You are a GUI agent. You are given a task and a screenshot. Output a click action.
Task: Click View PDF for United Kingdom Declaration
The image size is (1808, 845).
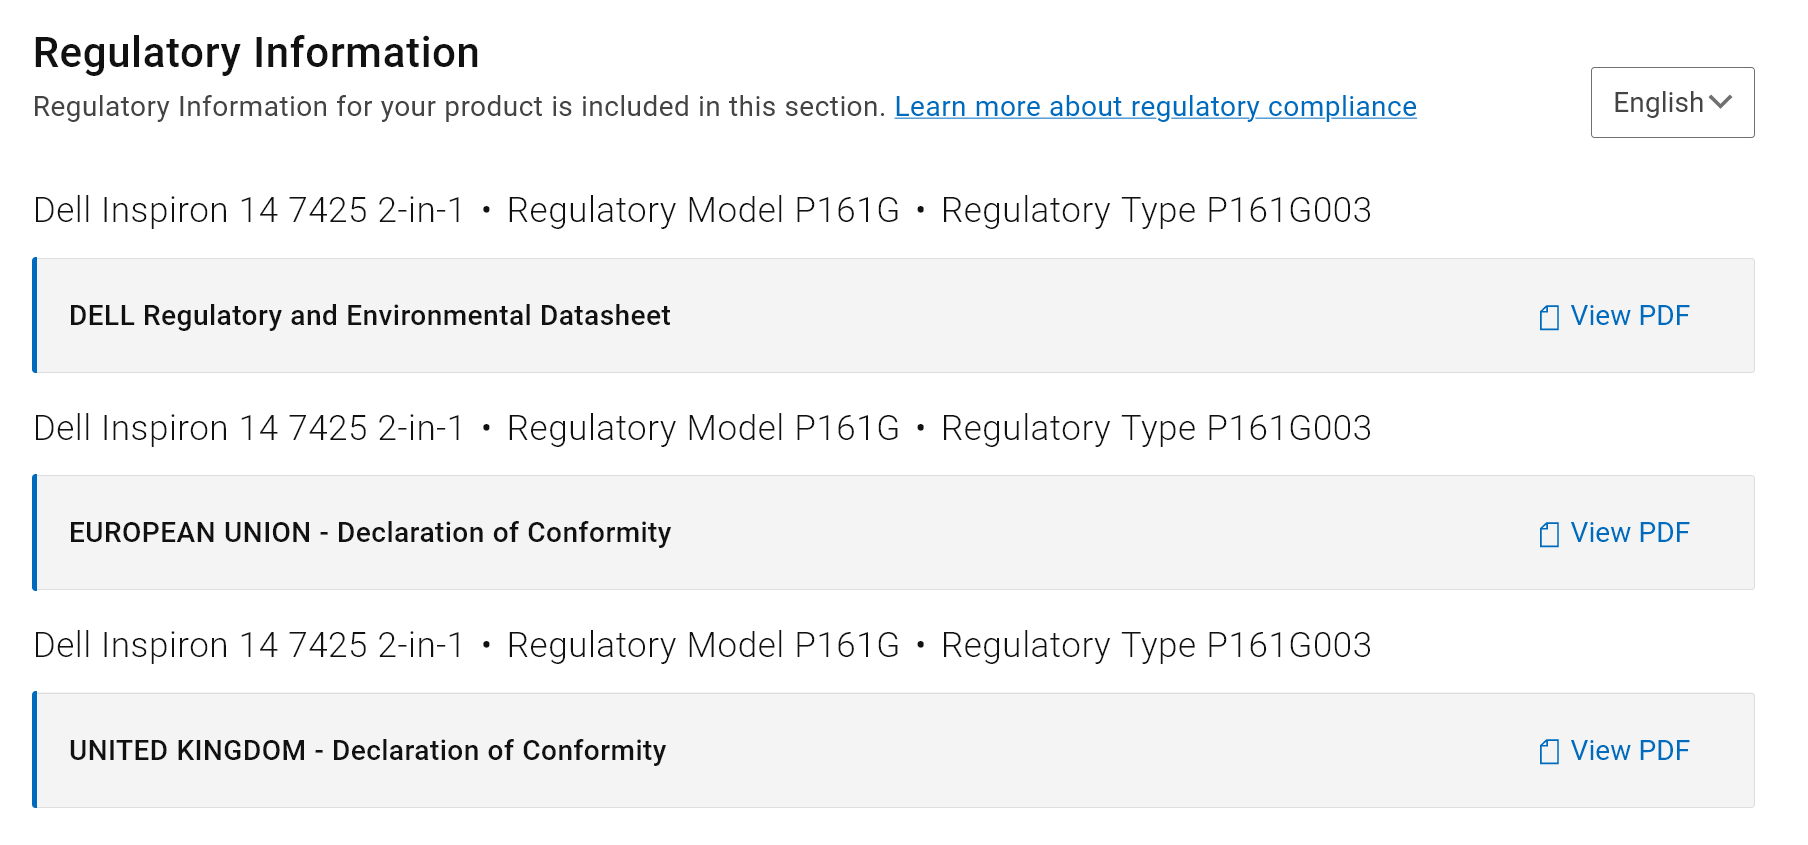tap(1629, 751)
